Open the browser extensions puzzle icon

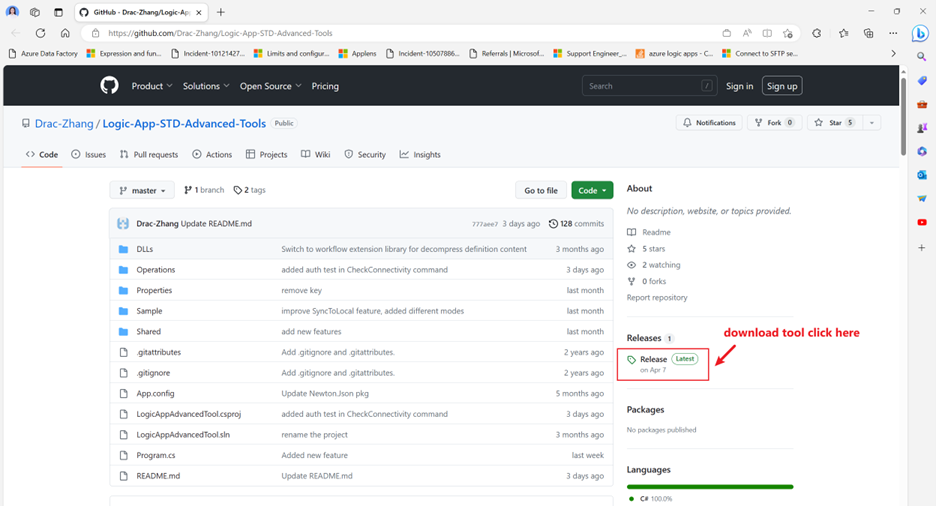tap(817, 33)
